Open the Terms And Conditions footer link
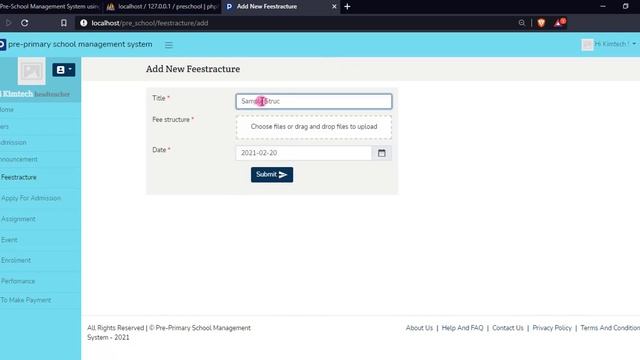The width and height of the screenshot is (640, 360). (610, 328)
